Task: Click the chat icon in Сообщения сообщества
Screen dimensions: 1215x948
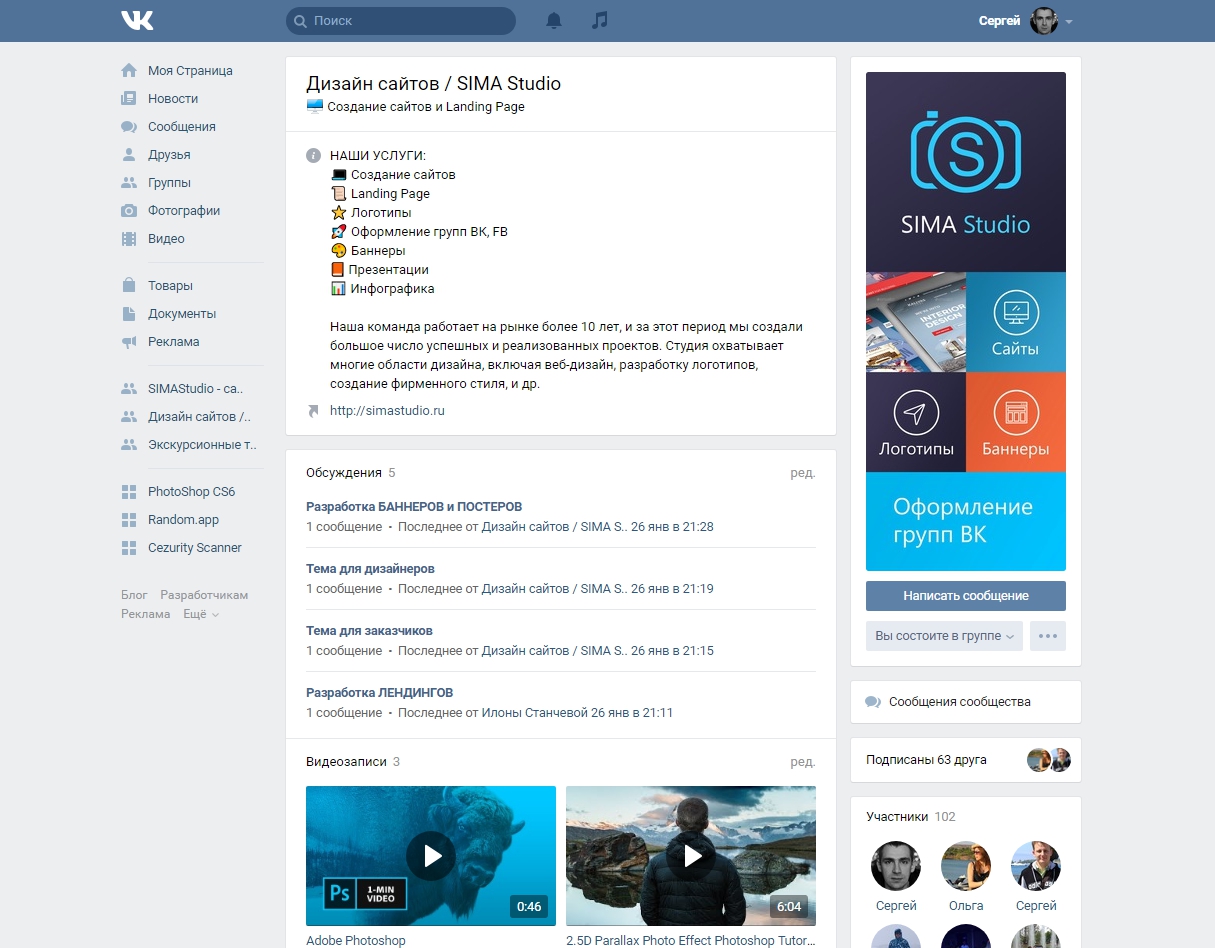Action: coord(873,702)
